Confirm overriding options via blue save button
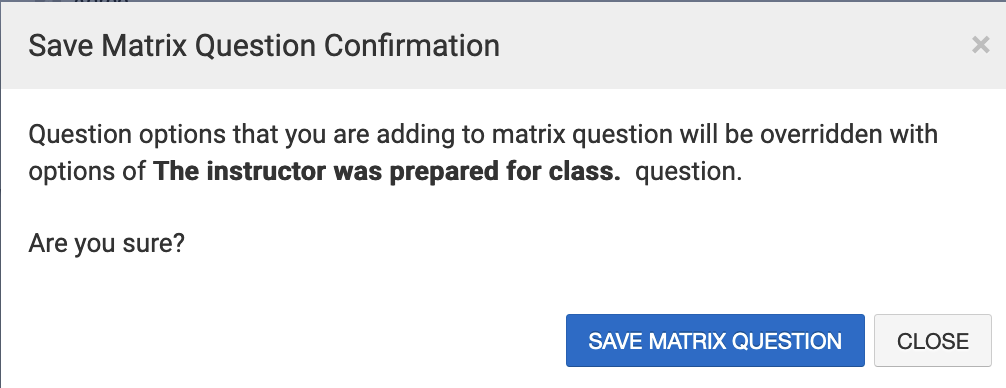Viewport: 1006px width, 388px height. point(715,341)
